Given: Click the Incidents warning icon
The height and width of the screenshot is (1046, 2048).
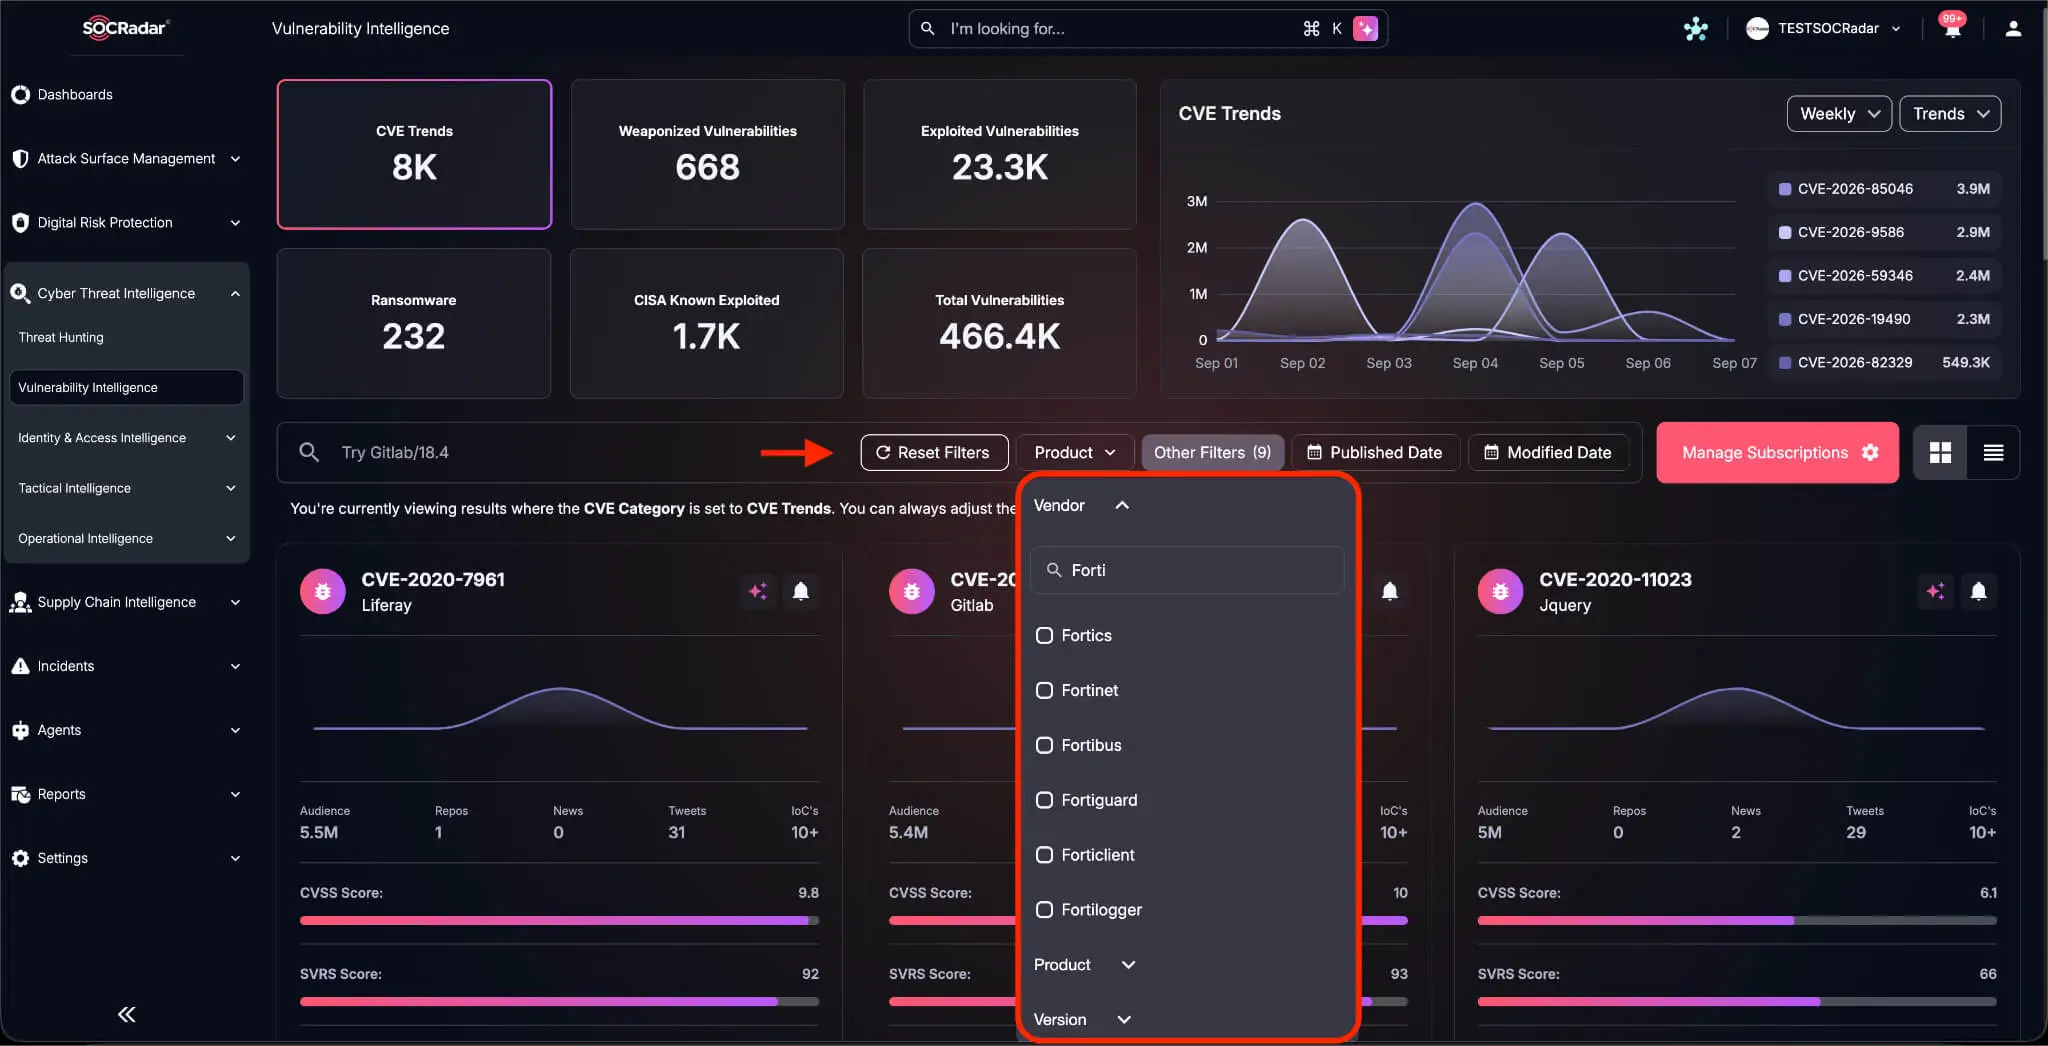Looking at the screenshot, I should point(20,666).
